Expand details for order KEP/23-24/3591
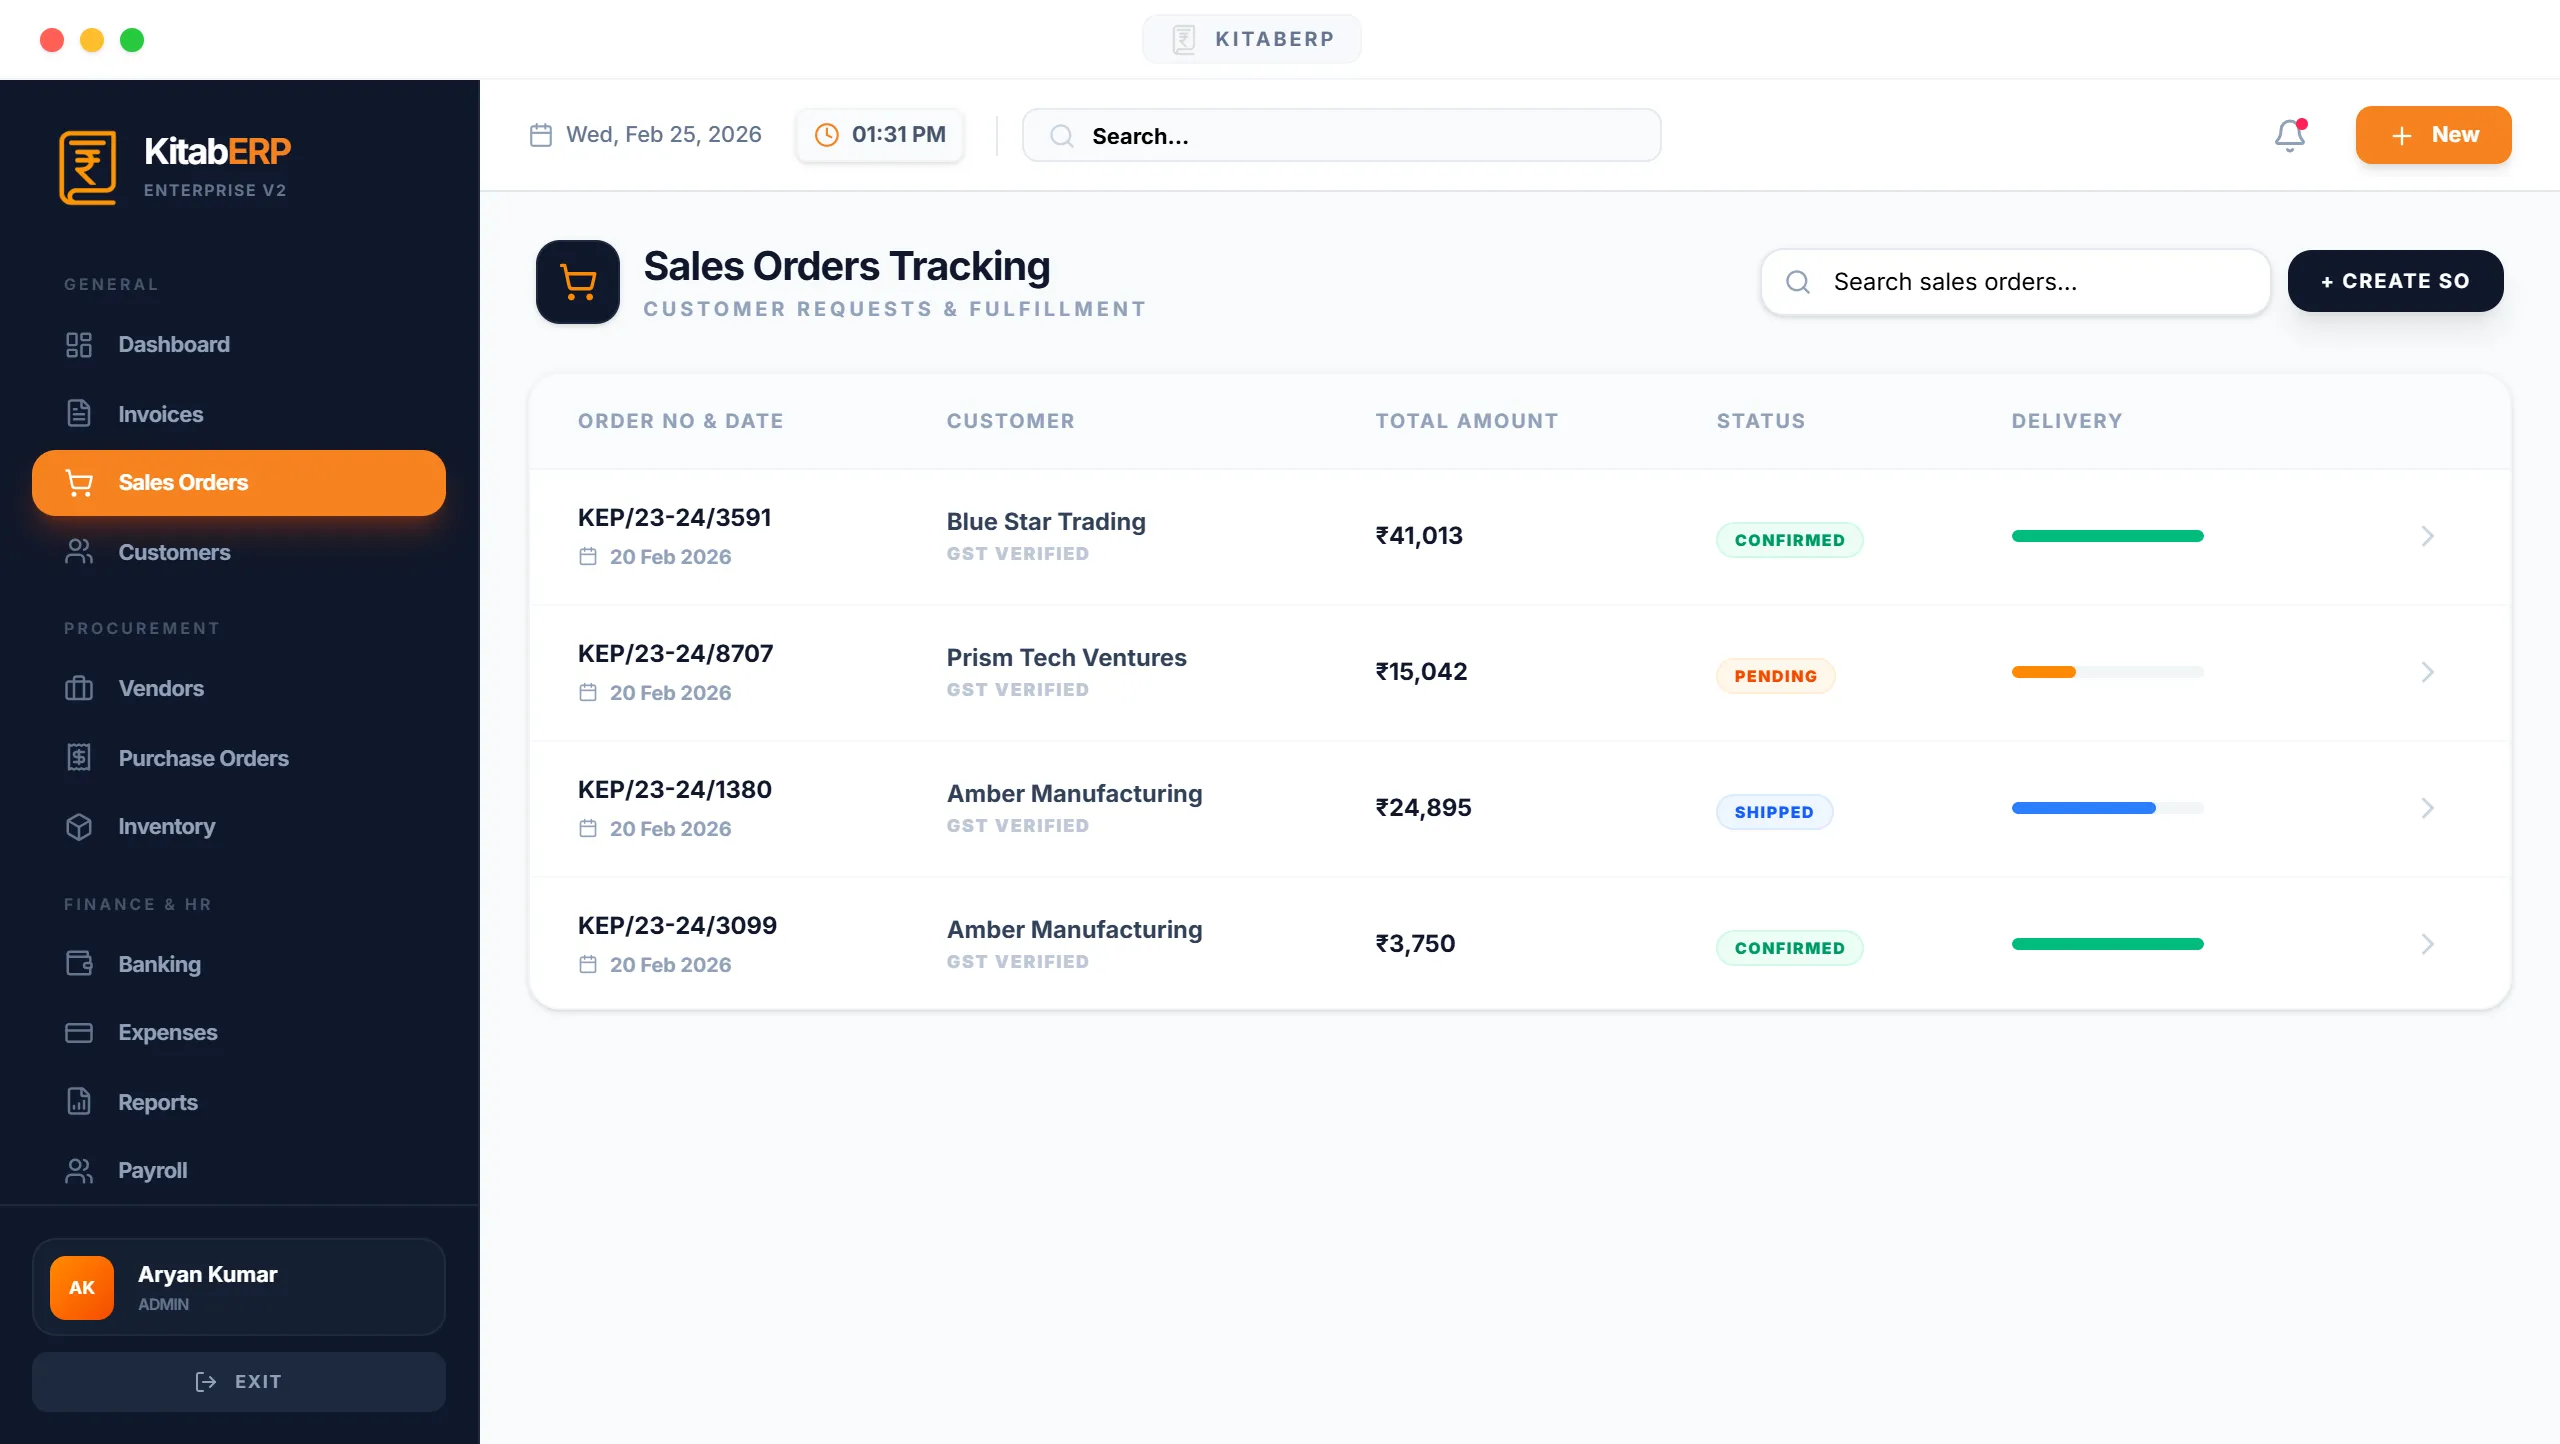2560x1444 pixels. 2428,536
